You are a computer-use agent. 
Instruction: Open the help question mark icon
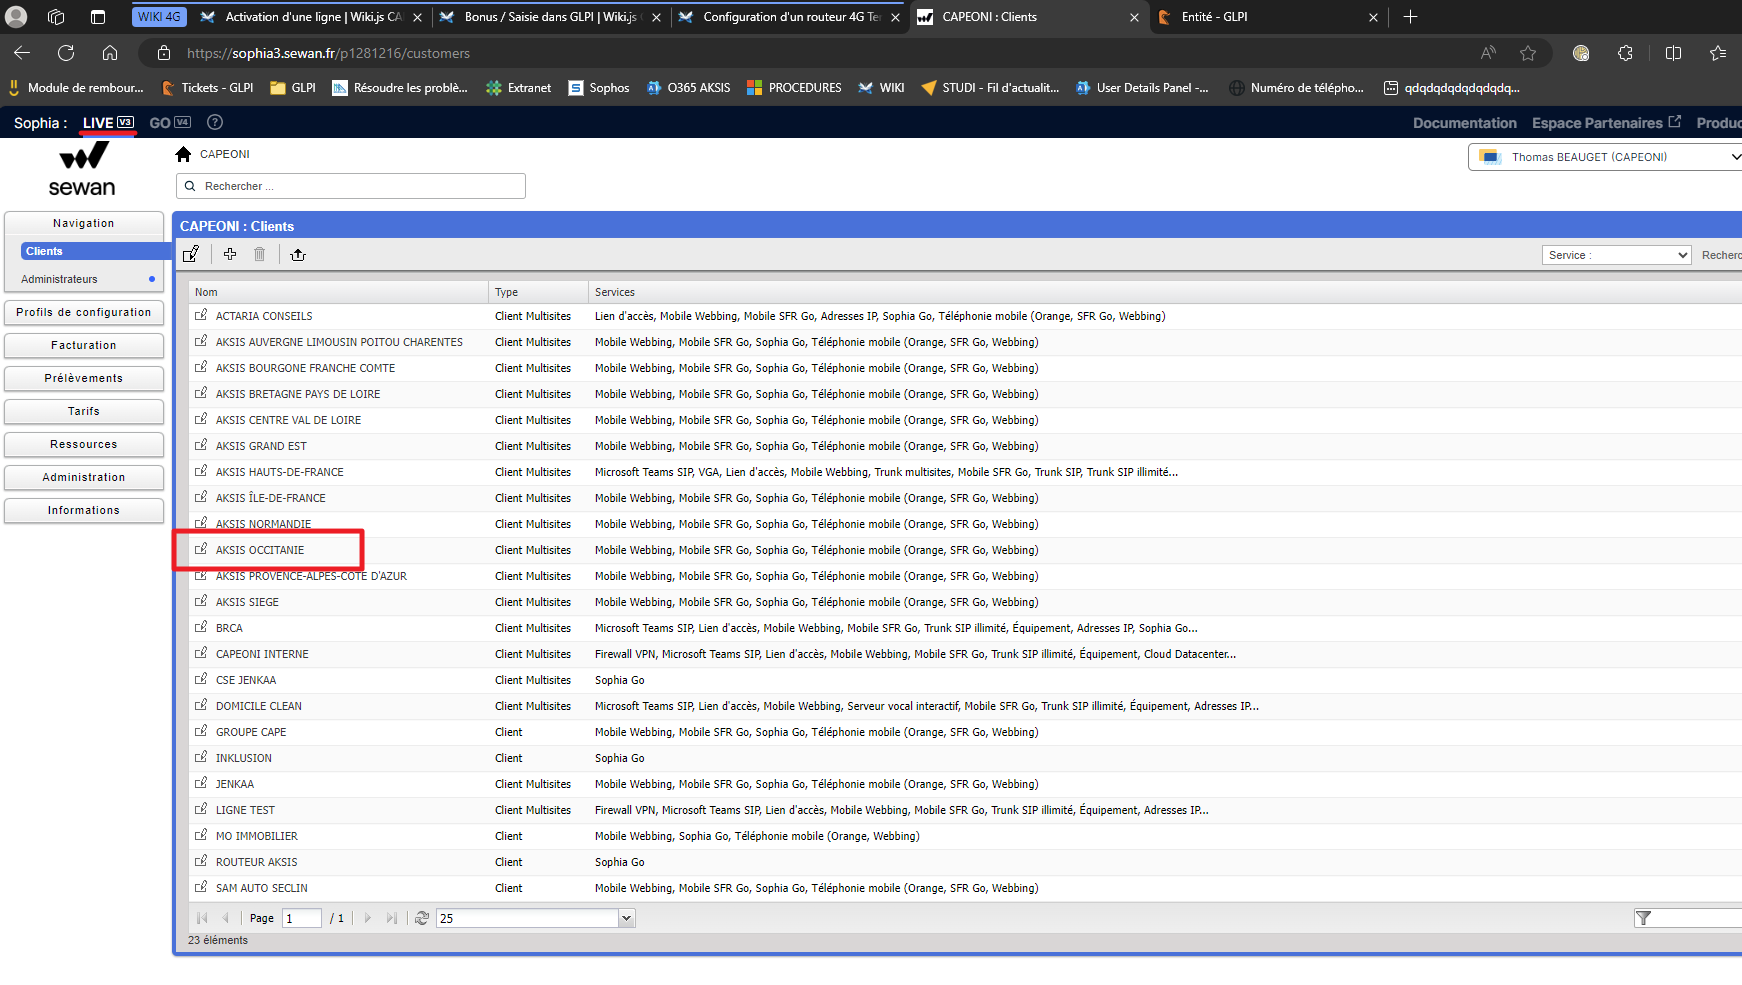pos(215,122)
